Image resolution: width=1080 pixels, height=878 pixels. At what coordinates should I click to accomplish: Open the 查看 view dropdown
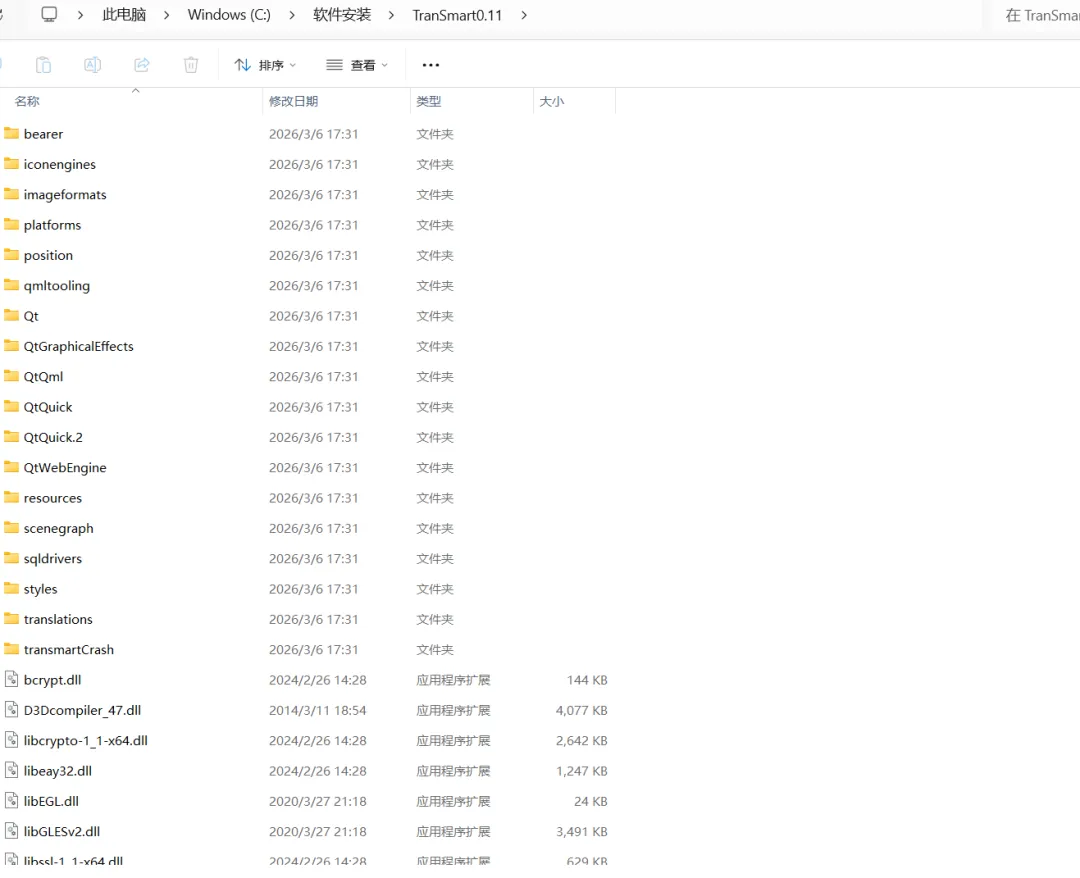pos(357,65)
